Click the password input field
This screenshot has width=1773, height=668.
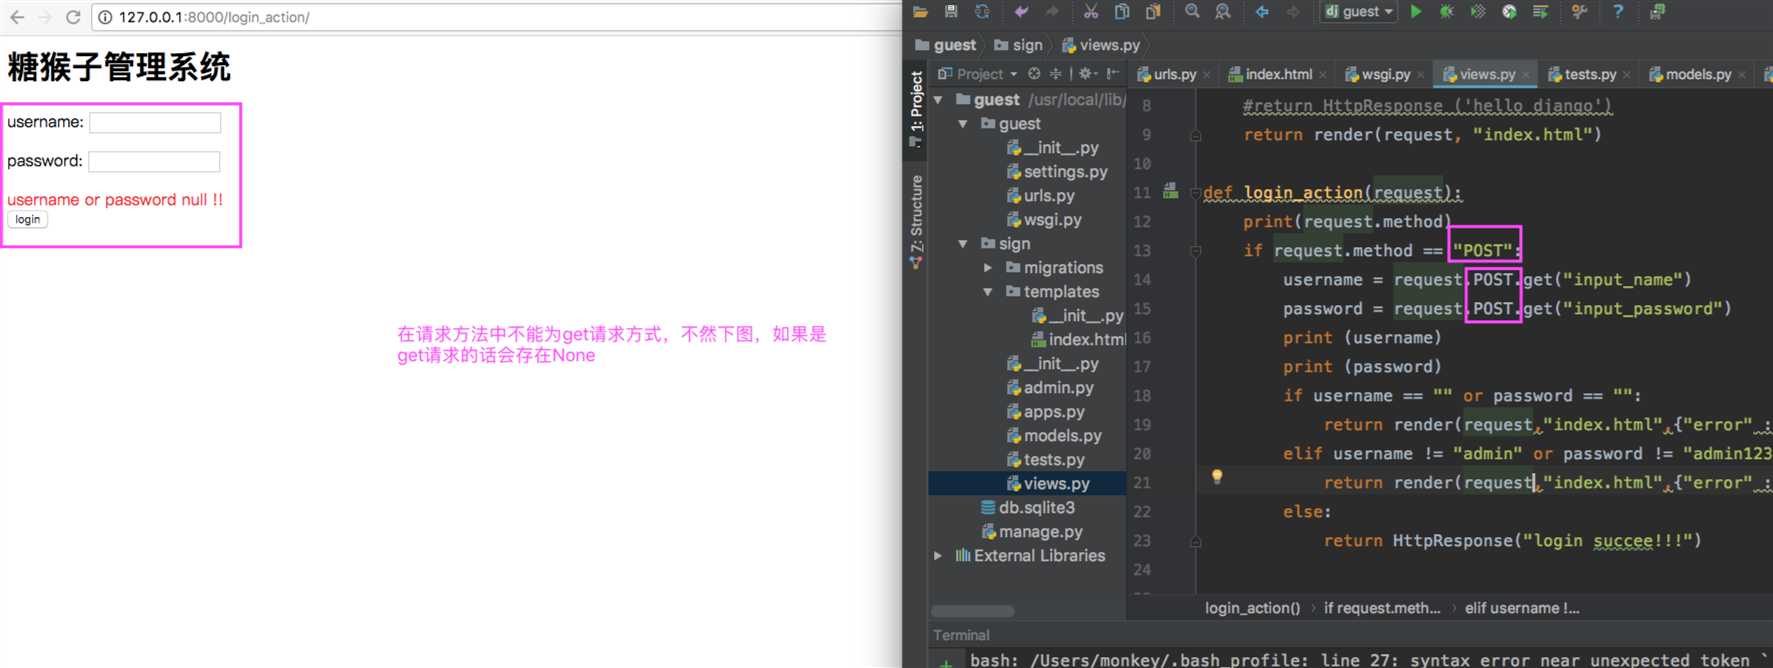click(x=154, y=161)
